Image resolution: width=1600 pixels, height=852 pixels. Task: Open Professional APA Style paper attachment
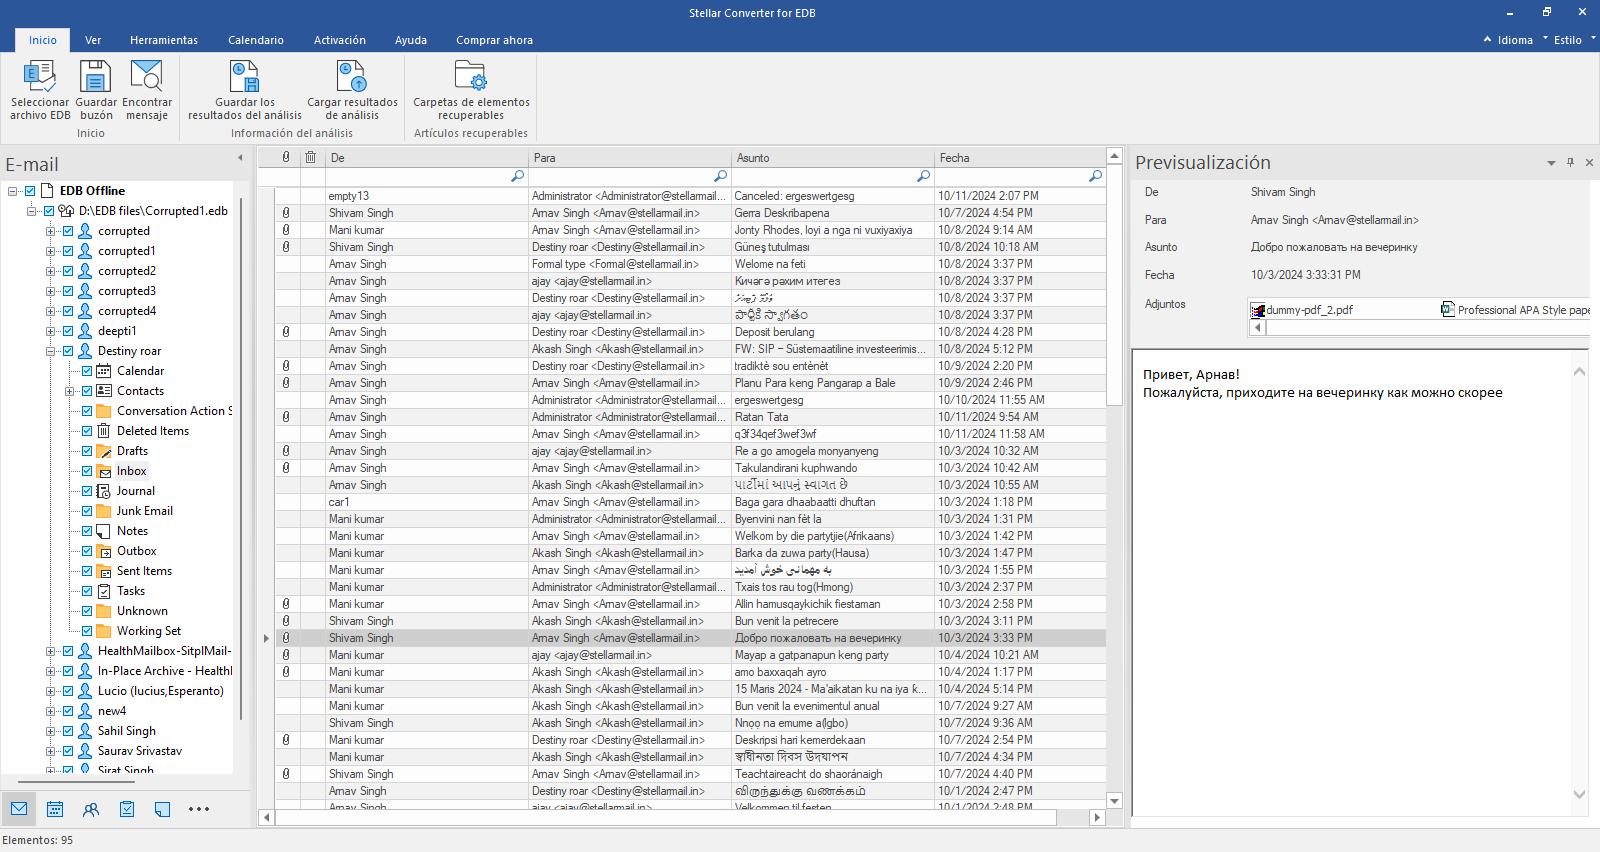[x=1515, y=310]
